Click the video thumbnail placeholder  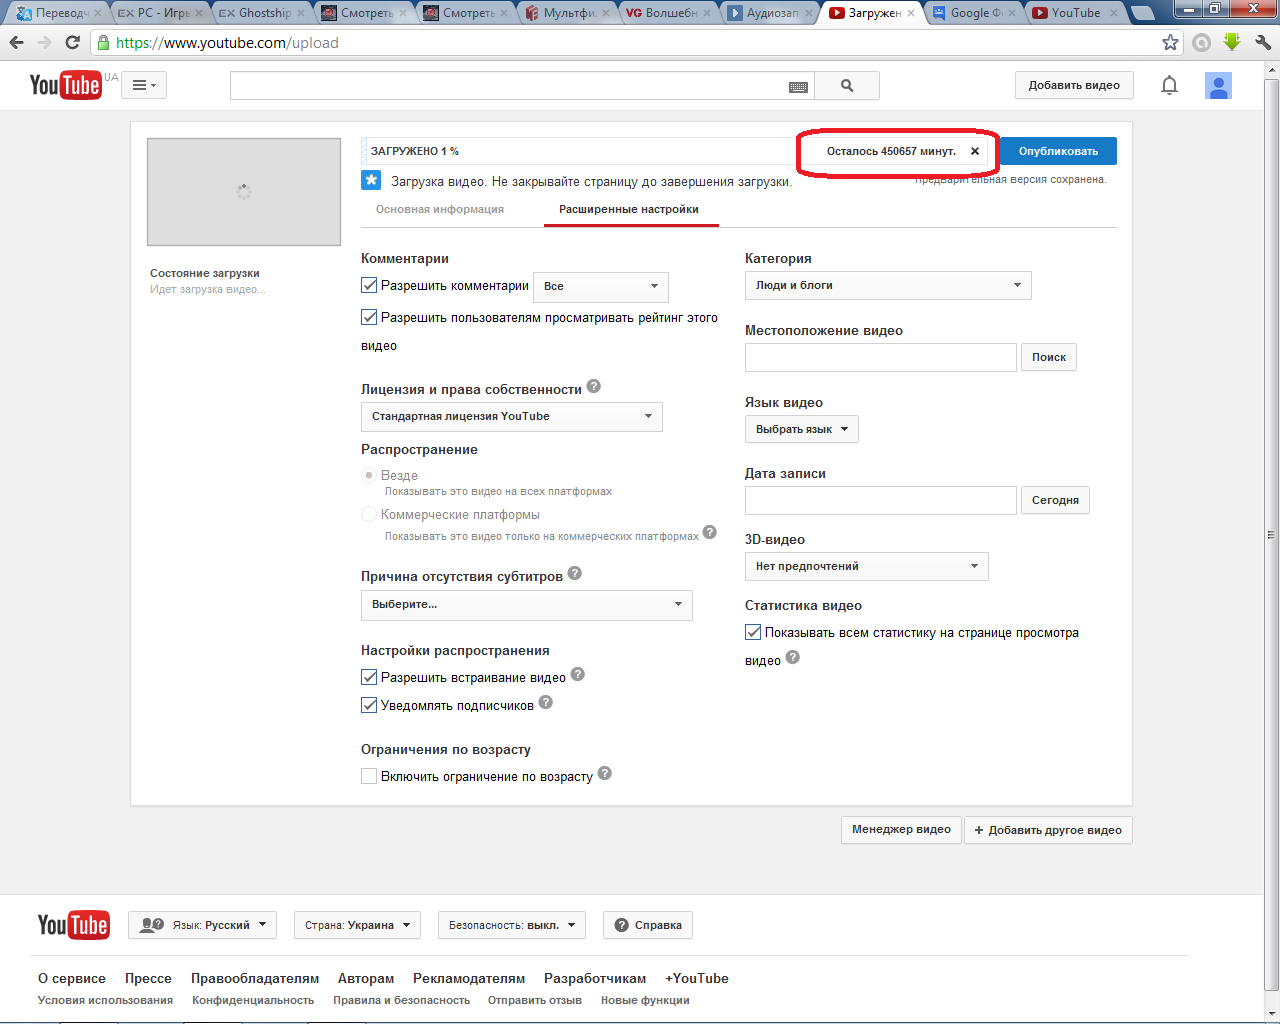tap(244, 192)
